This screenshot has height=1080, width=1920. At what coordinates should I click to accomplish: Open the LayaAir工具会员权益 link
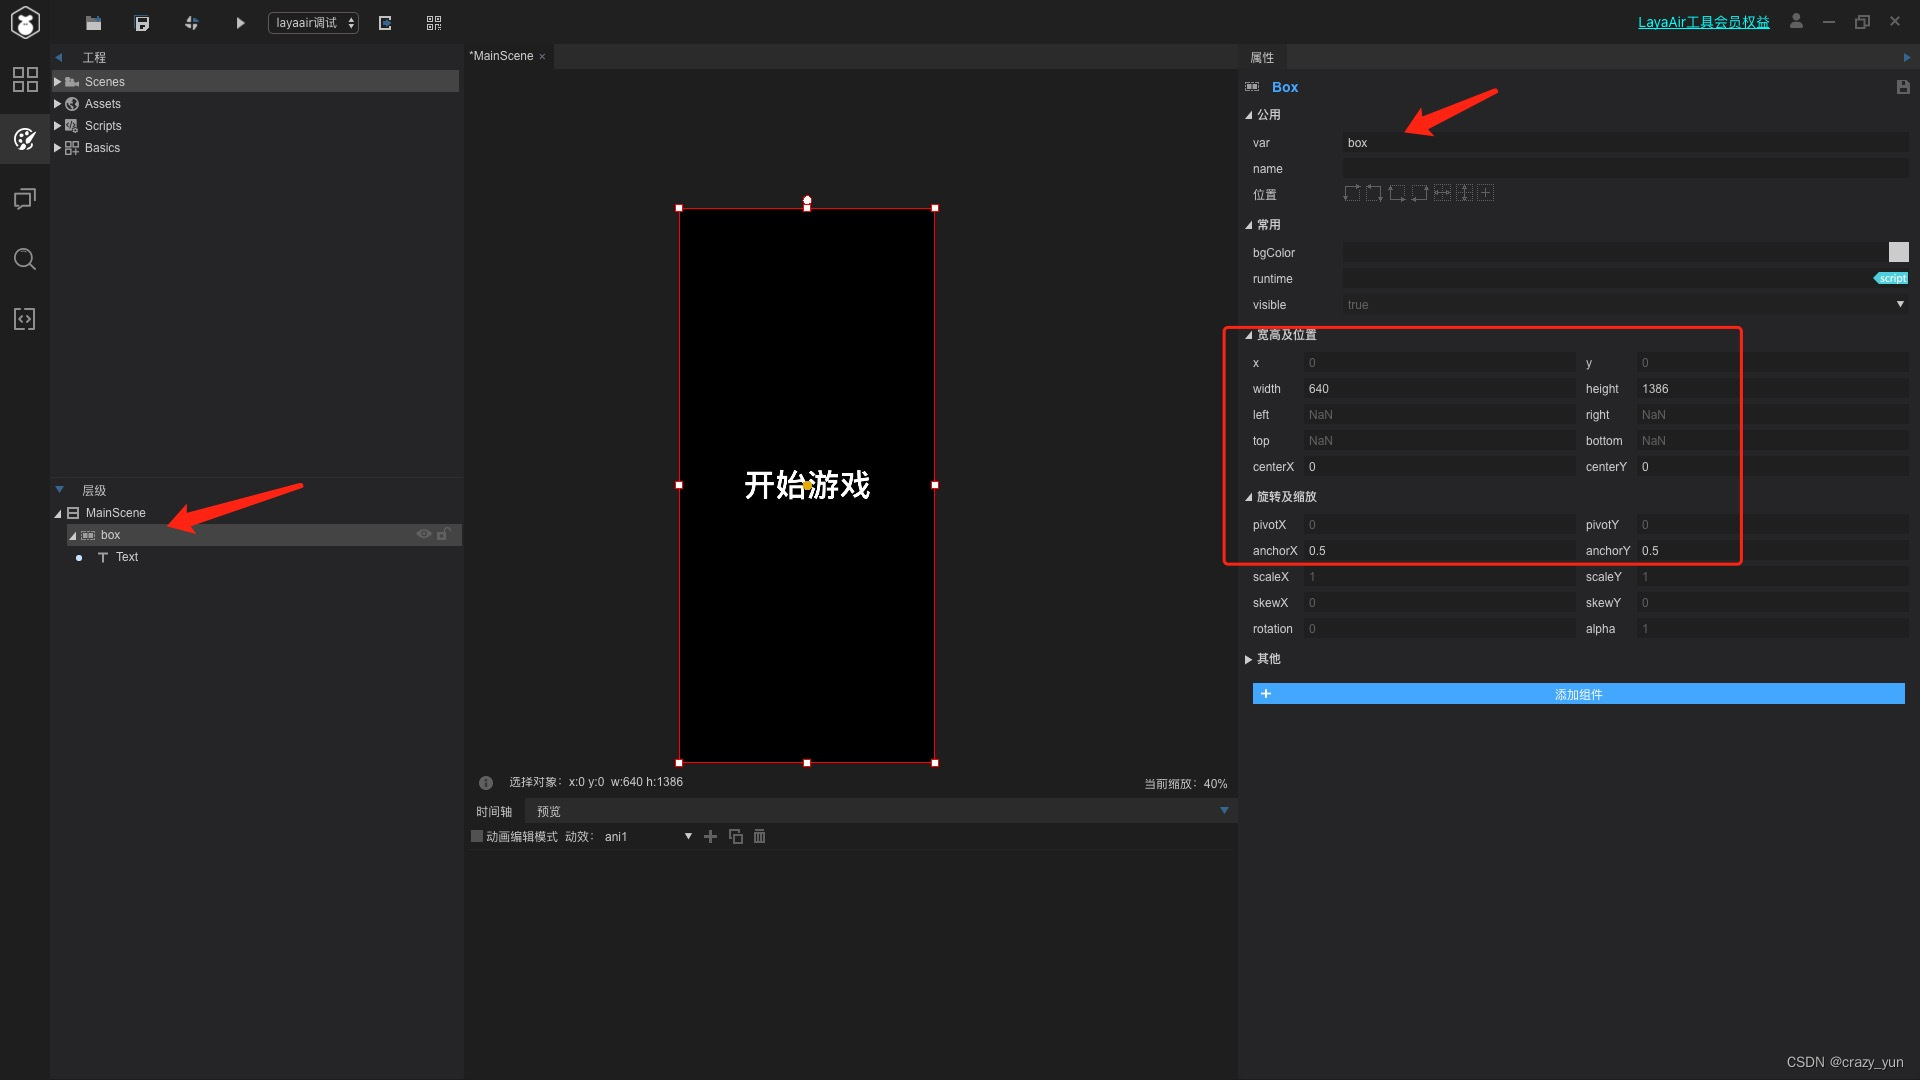tap(1703, 22)
